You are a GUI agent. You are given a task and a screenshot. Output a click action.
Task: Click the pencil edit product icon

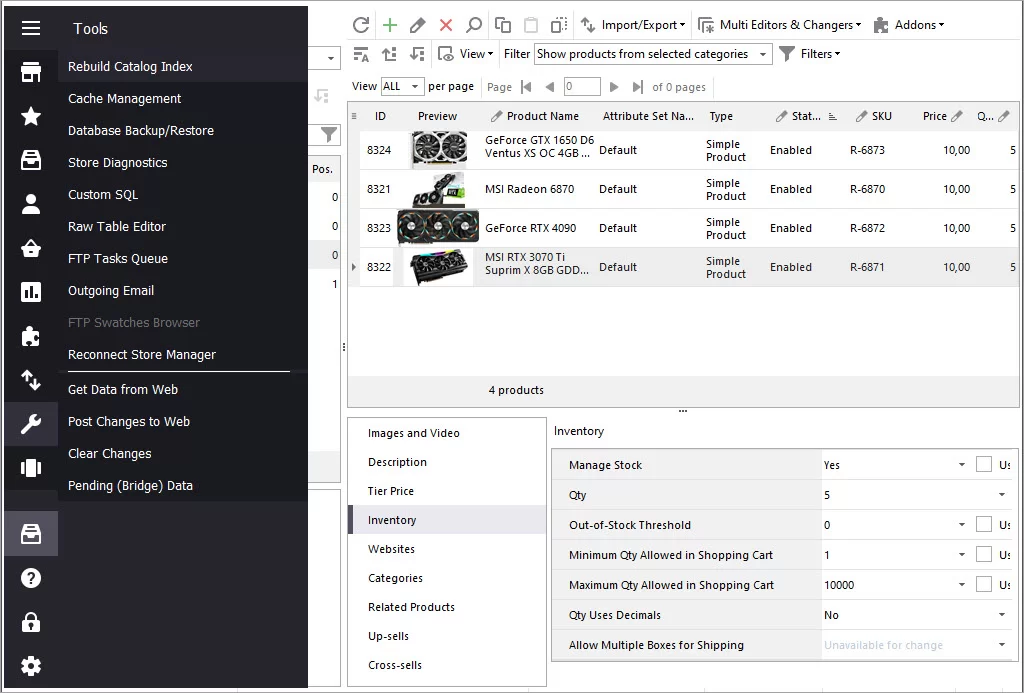417,25
